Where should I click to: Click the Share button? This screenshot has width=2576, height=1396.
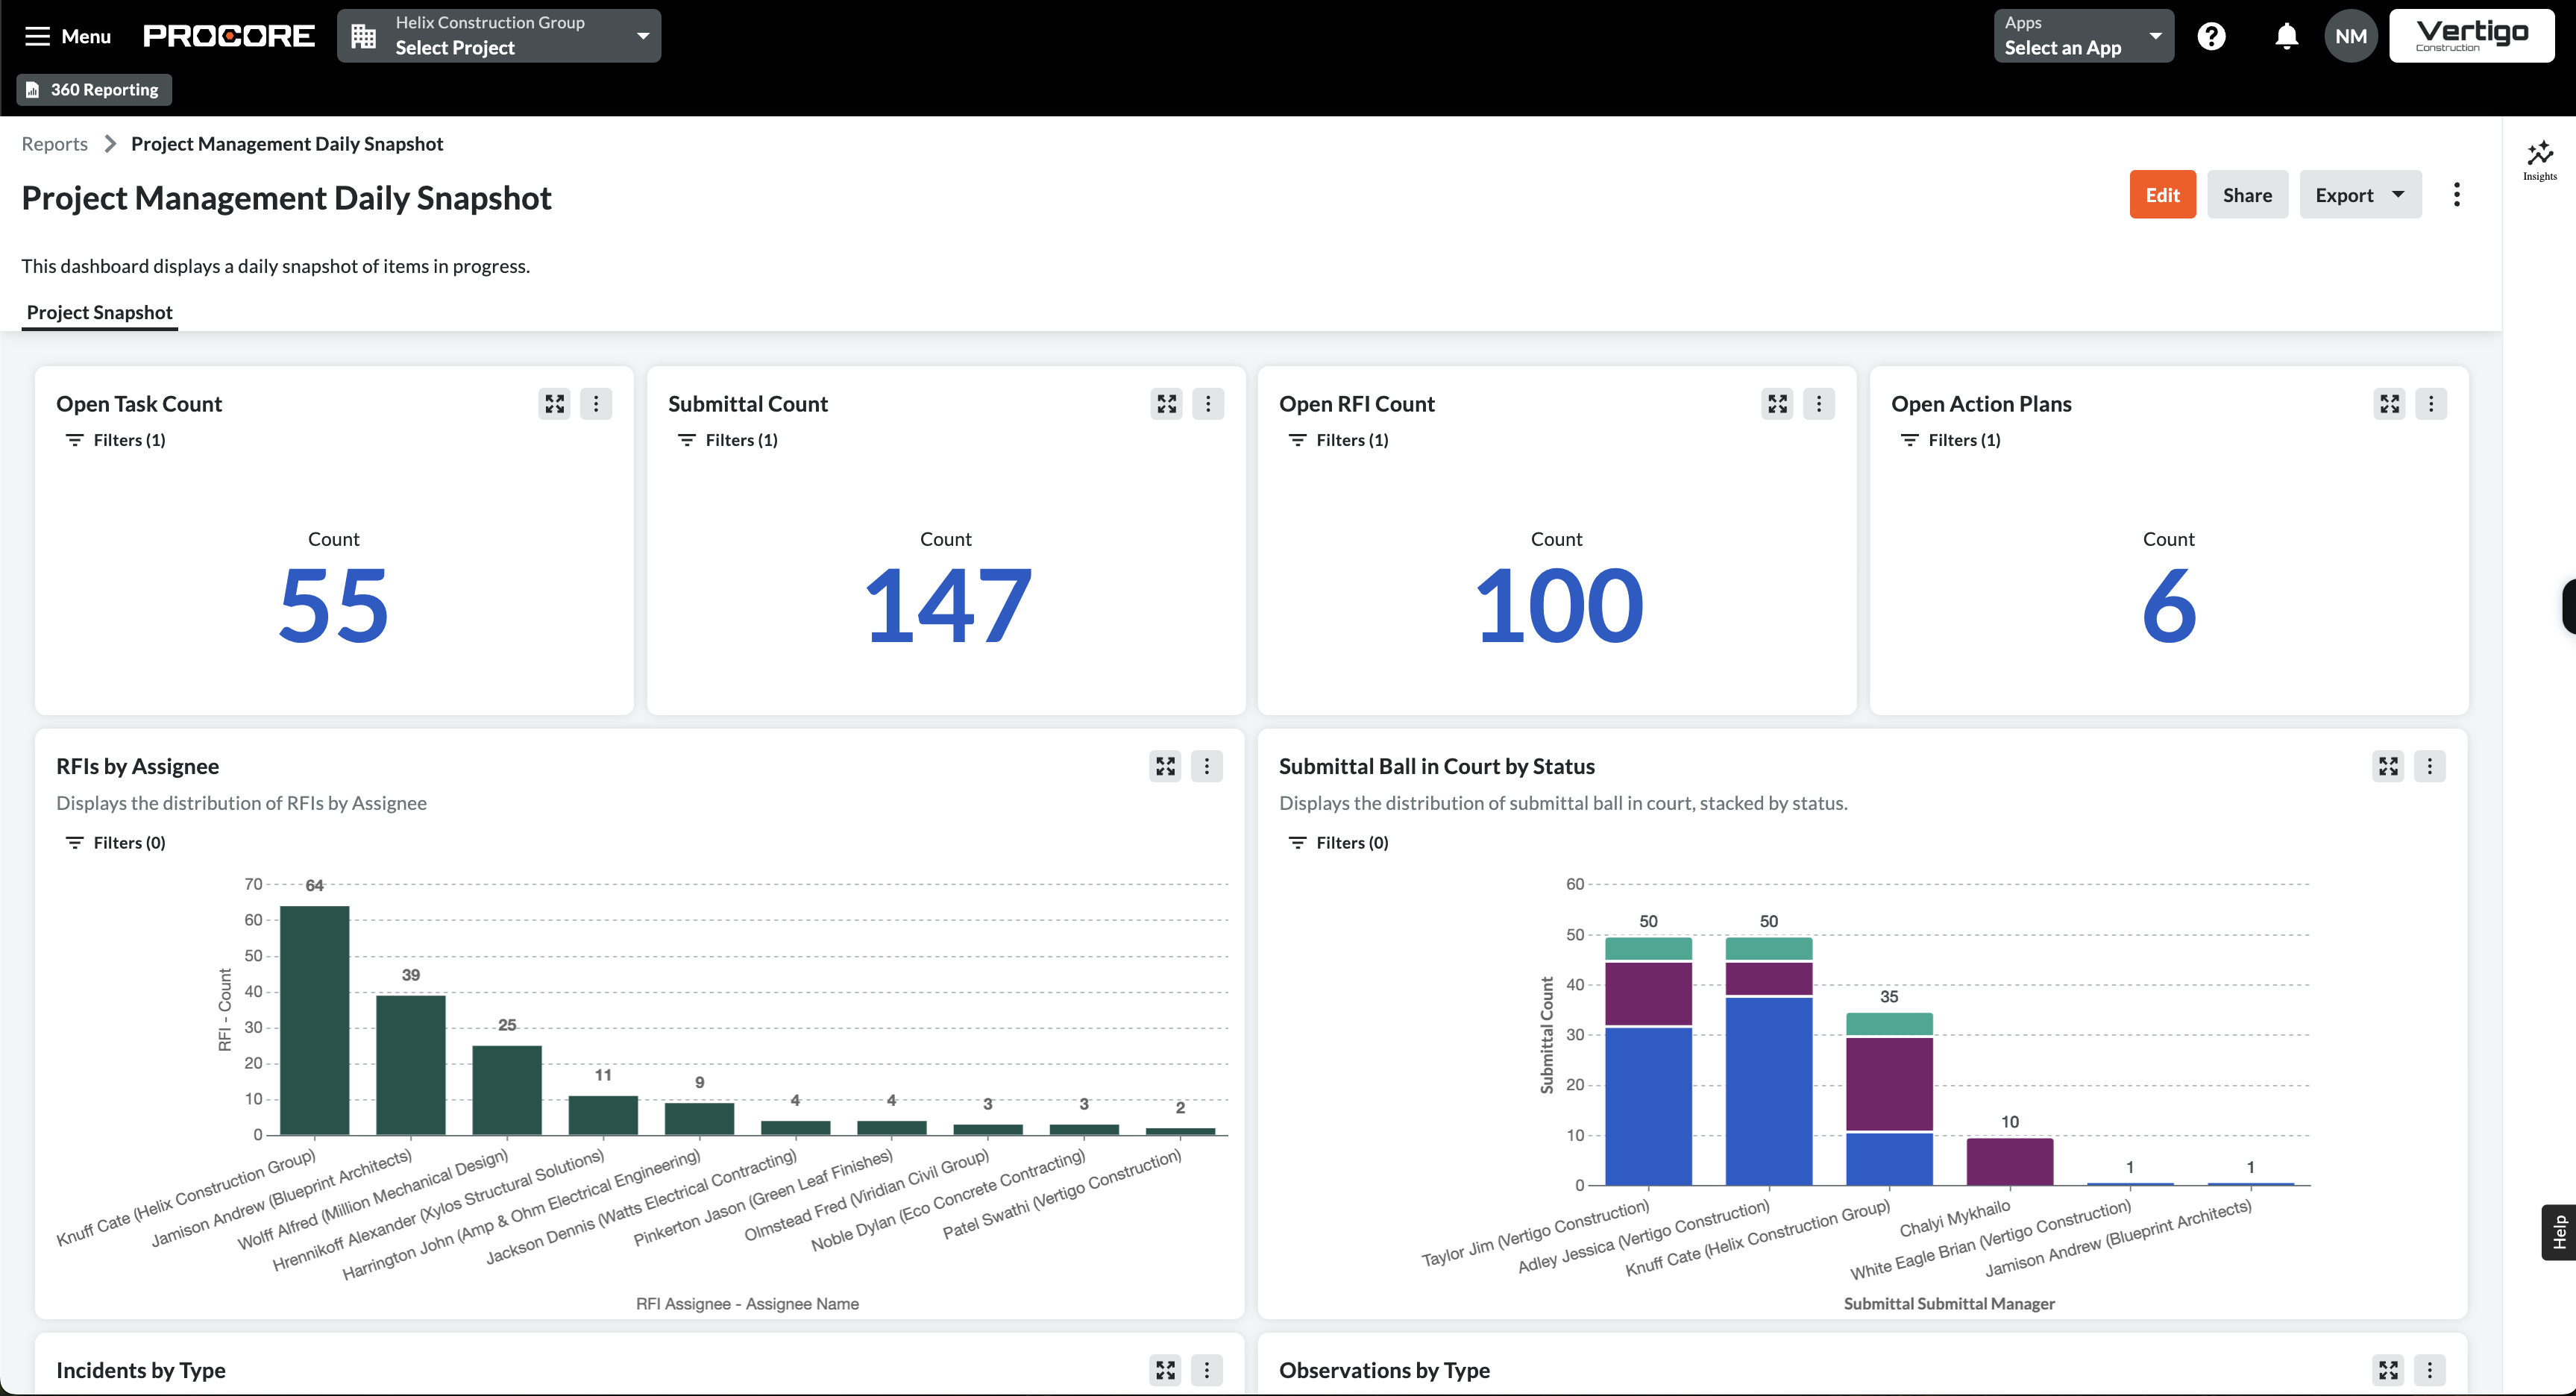pos(2247,194)
